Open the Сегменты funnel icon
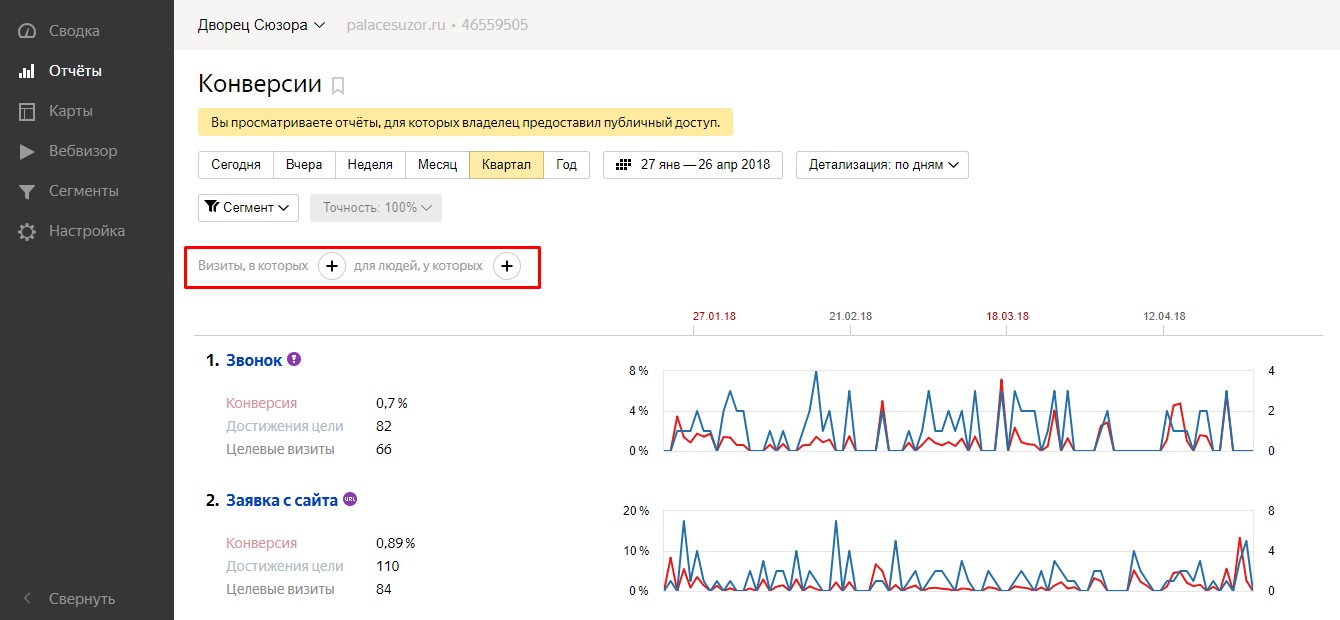1340x620 pixels. point(27,191)
